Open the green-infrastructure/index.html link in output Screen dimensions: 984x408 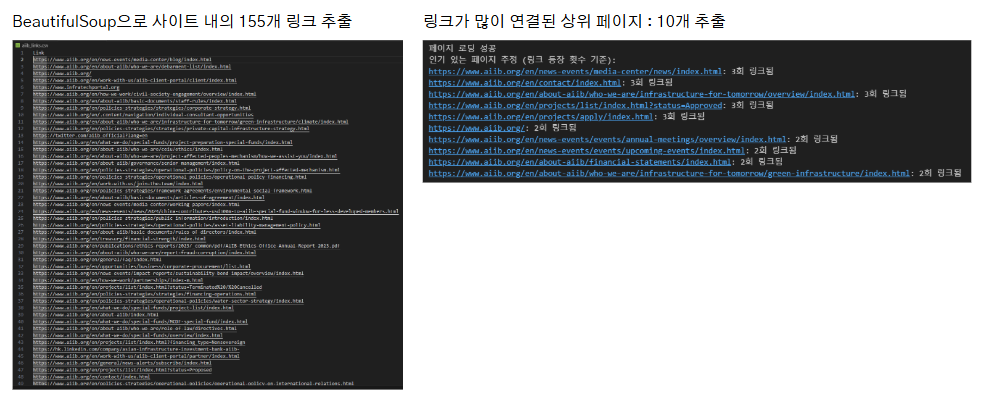(669, 173)
